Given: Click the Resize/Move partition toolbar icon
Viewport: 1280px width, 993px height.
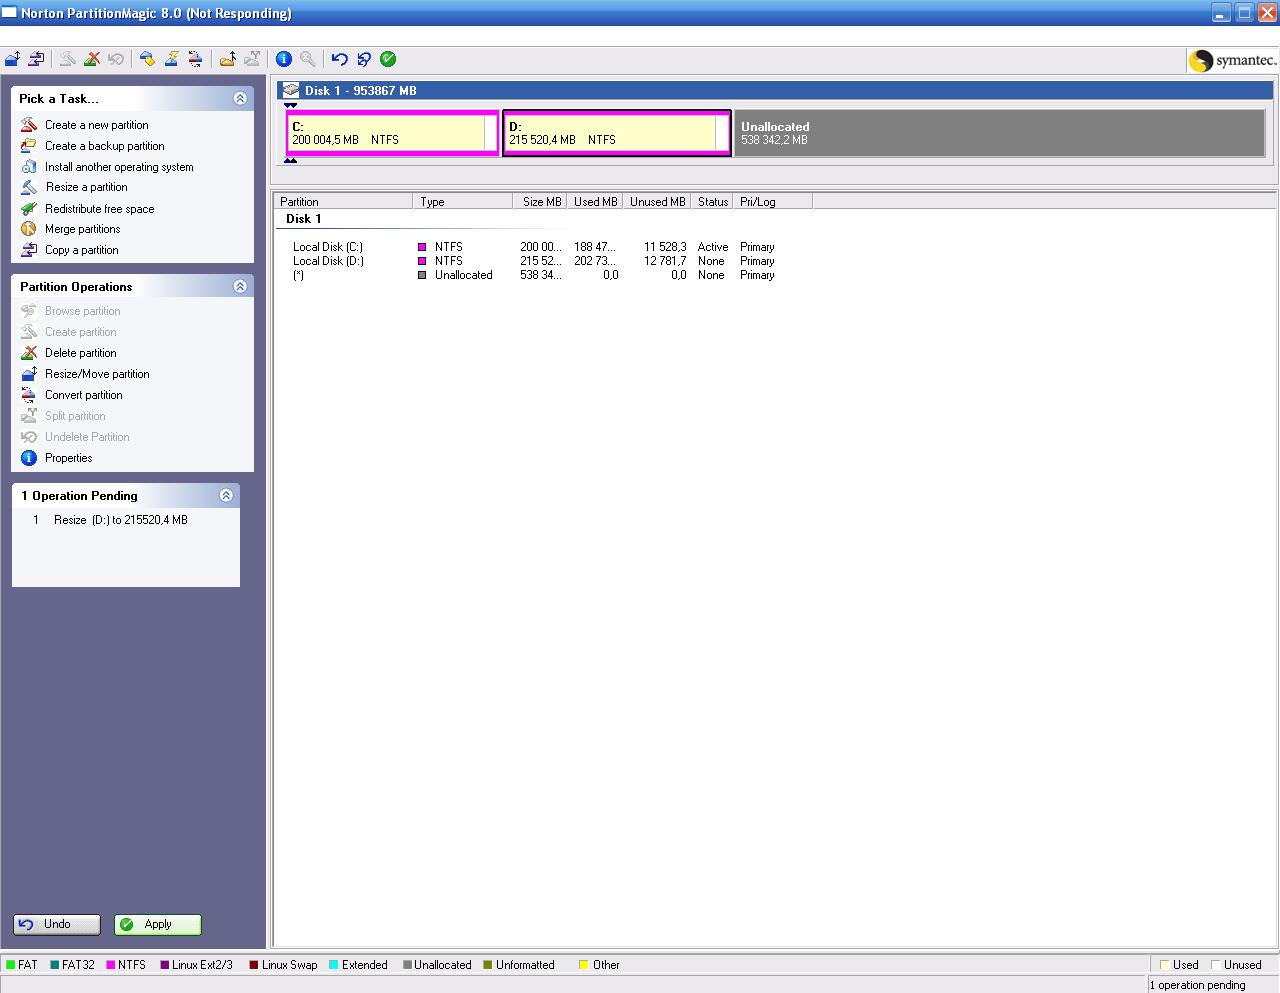Looking at the screenshot, I should pyautogui.click(x=12, y=59).
